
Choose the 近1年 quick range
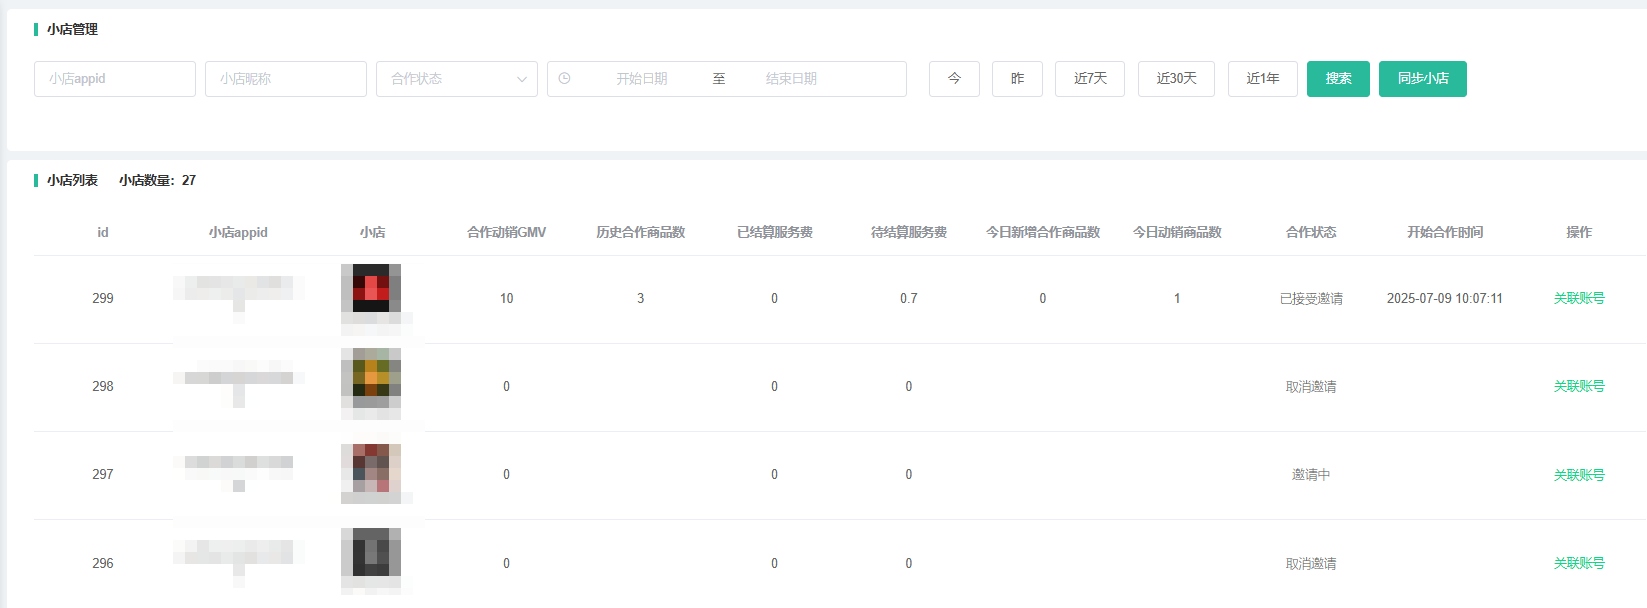point(1262,79)
